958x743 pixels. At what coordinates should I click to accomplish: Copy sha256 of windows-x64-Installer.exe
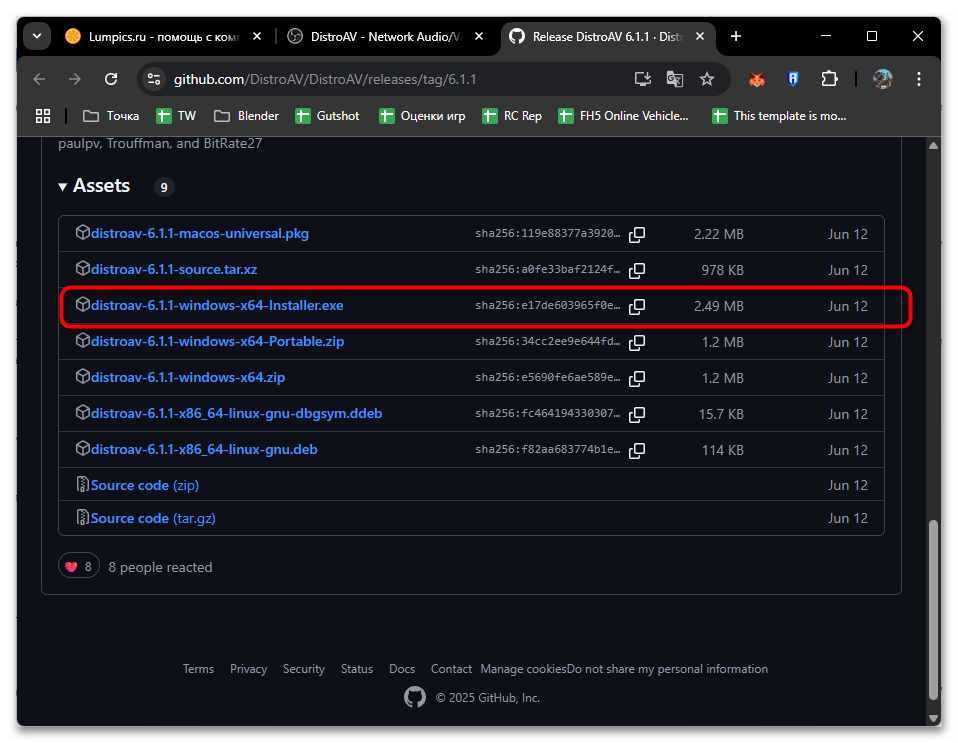(637, 306)
